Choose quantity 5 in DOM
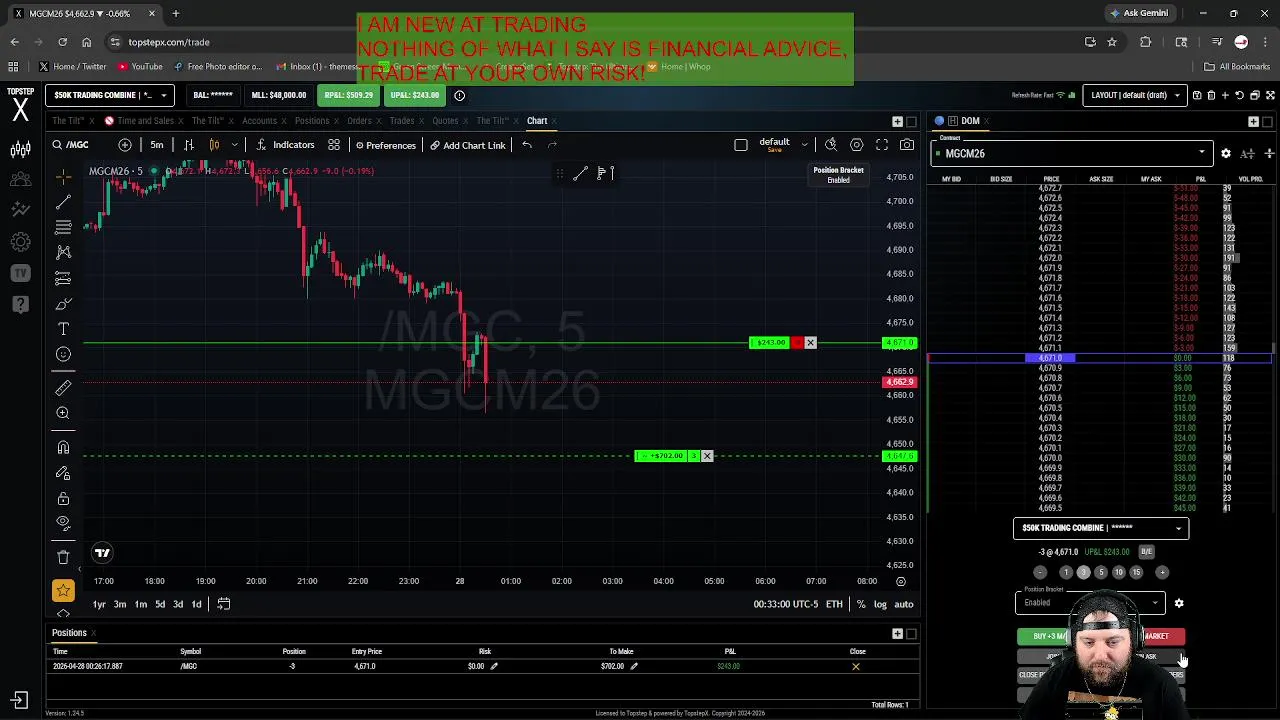The image size is (1280, 720). pos(1101,572)
